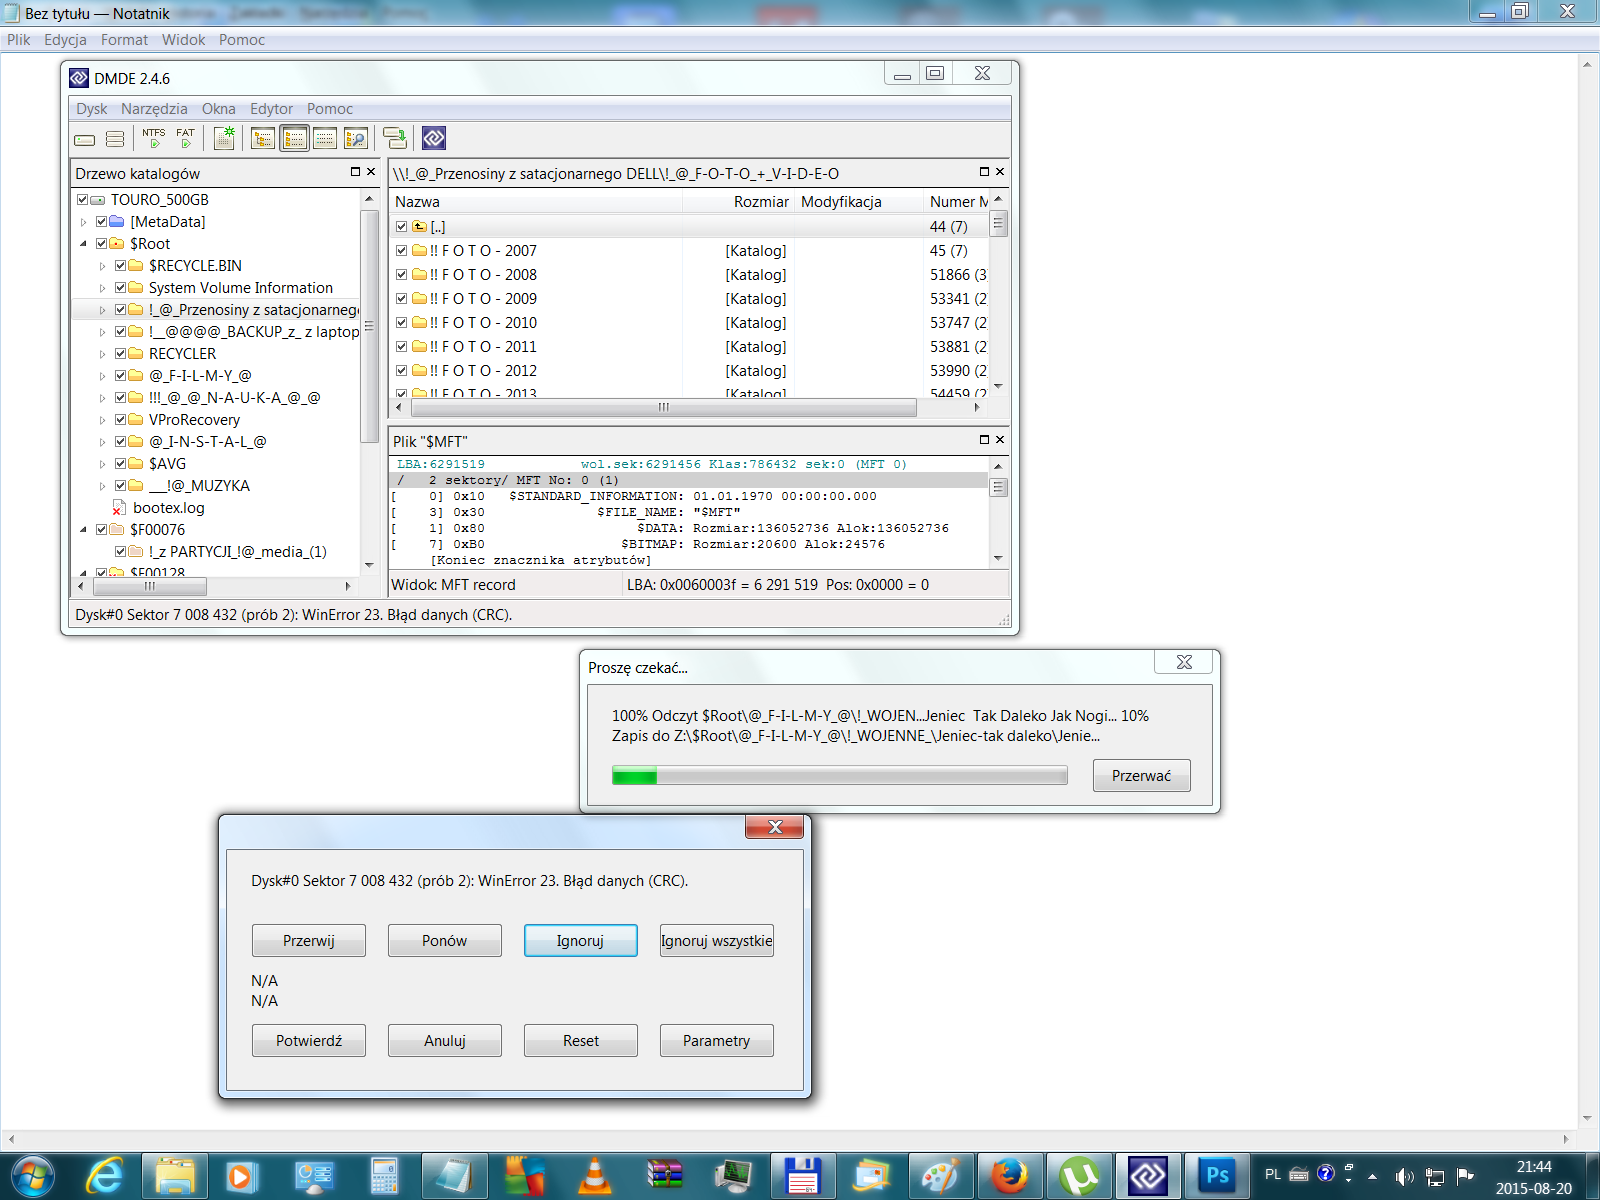Select the bootex.log file in tree
Image resolution: width=1600 pixels, height=1200 pixels.
coord(168,508)
